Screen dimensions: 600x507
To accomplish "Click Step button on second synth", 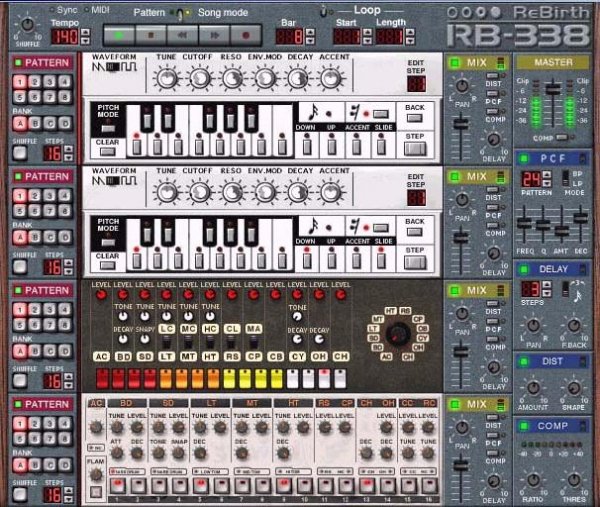I will 415,262.
